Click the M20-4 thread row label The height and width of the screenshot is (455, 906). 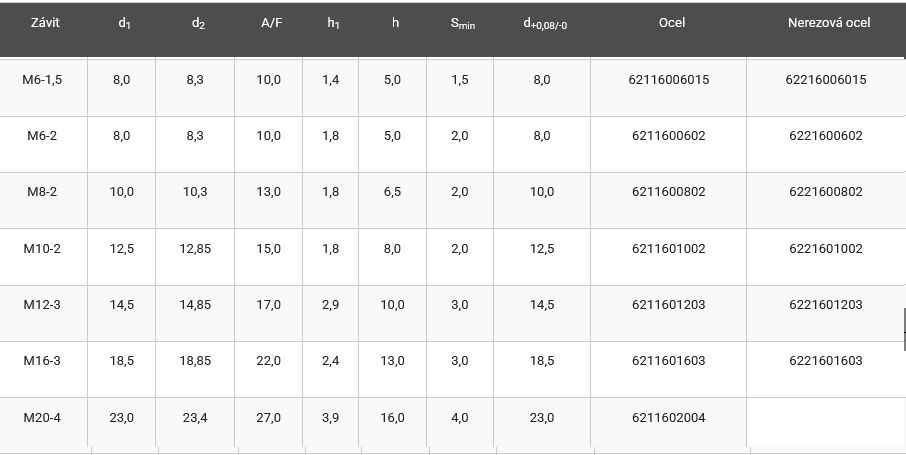point(43,418)
